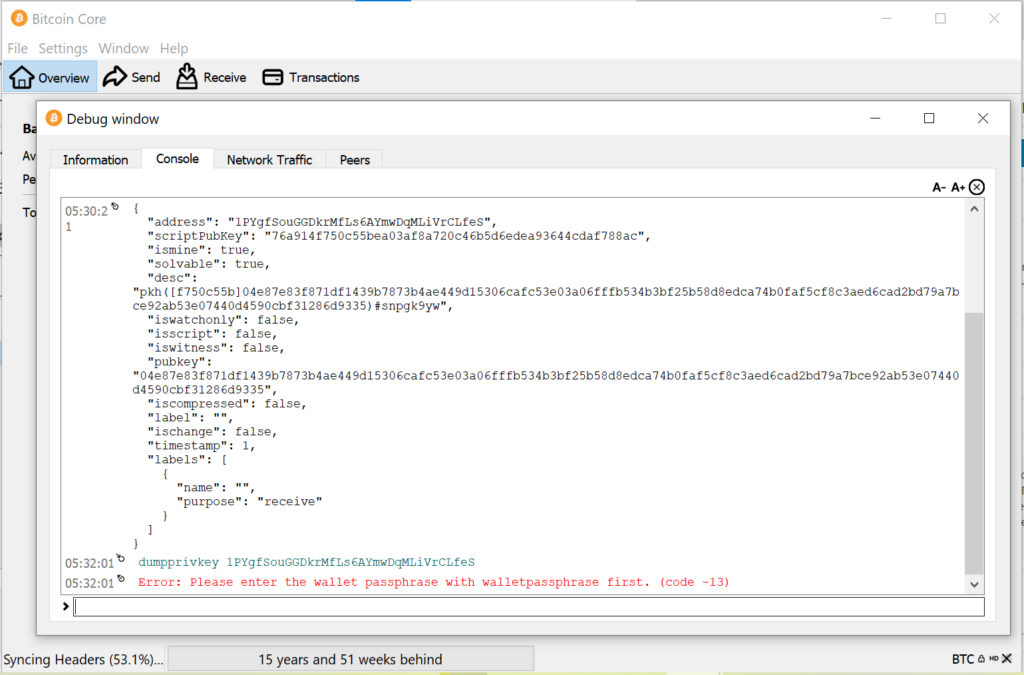Open the Help menu
This screenshot has height=675, width=1024.
click(174, 48)
